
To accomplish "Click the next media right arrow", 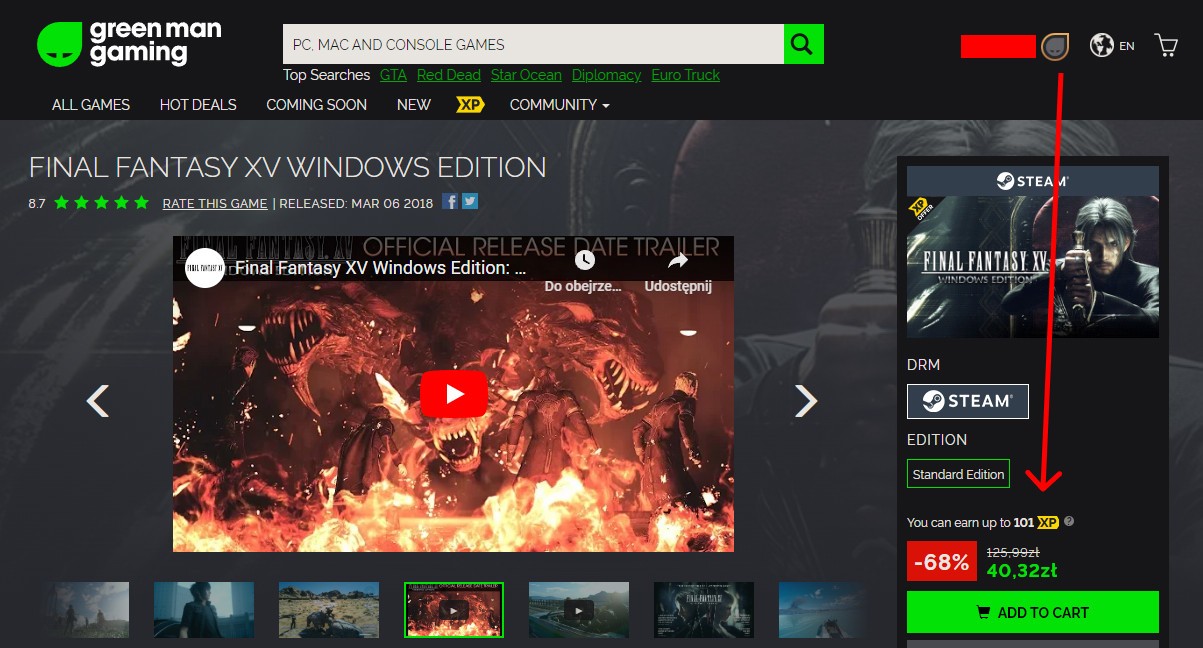I will tap(806, 401).
